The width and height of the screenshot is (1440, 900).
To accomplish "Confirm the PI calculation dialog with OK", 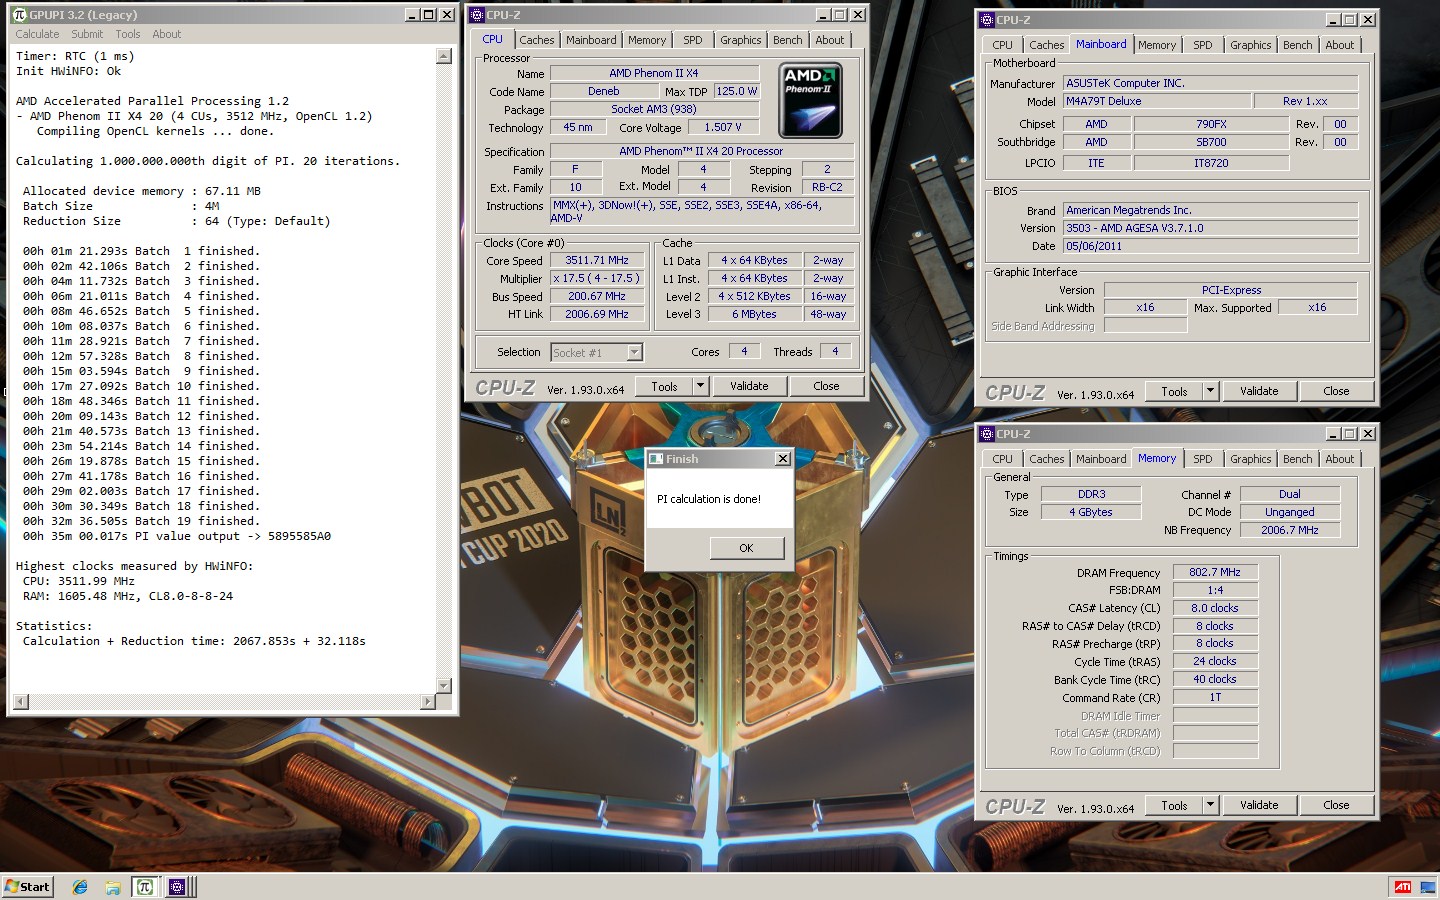I will pyautogui.click(x=746, y=548).
